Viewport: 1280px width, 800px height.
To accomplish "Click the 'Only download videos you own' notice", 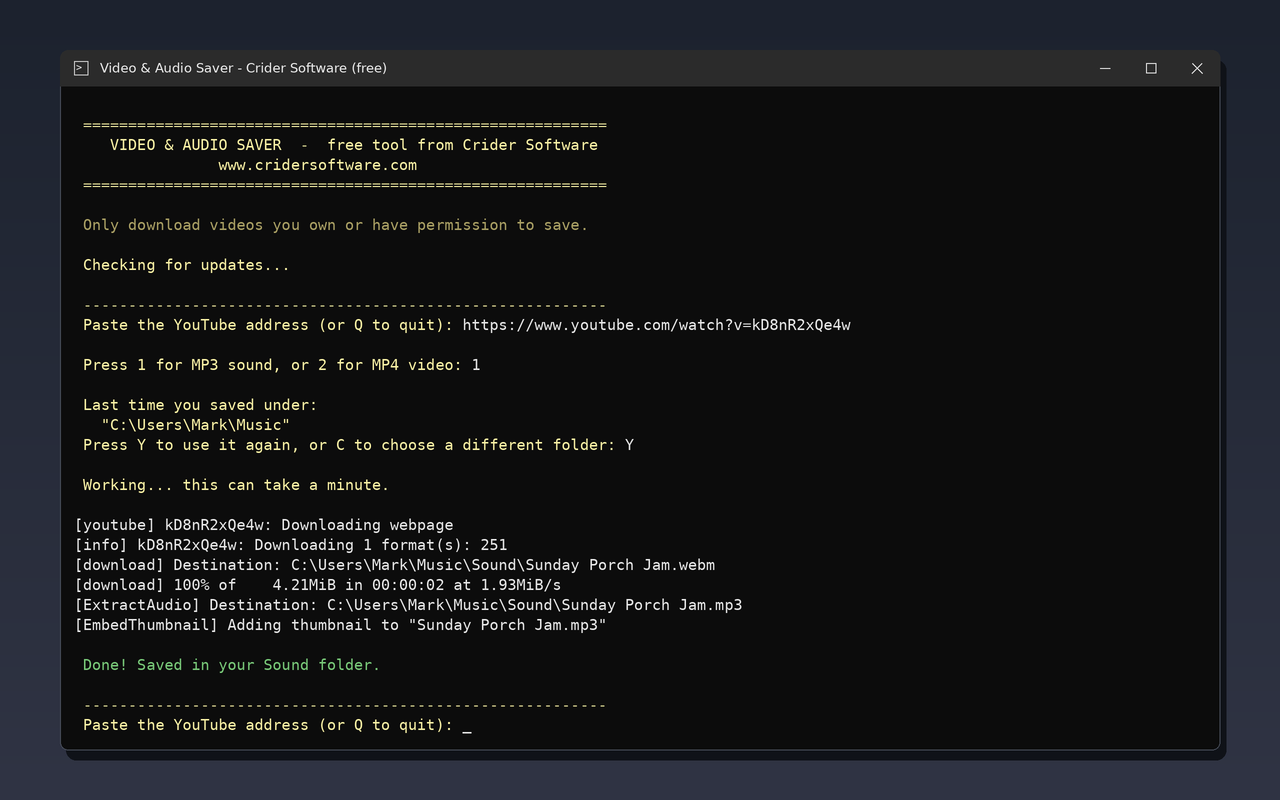I will point(335,225).
